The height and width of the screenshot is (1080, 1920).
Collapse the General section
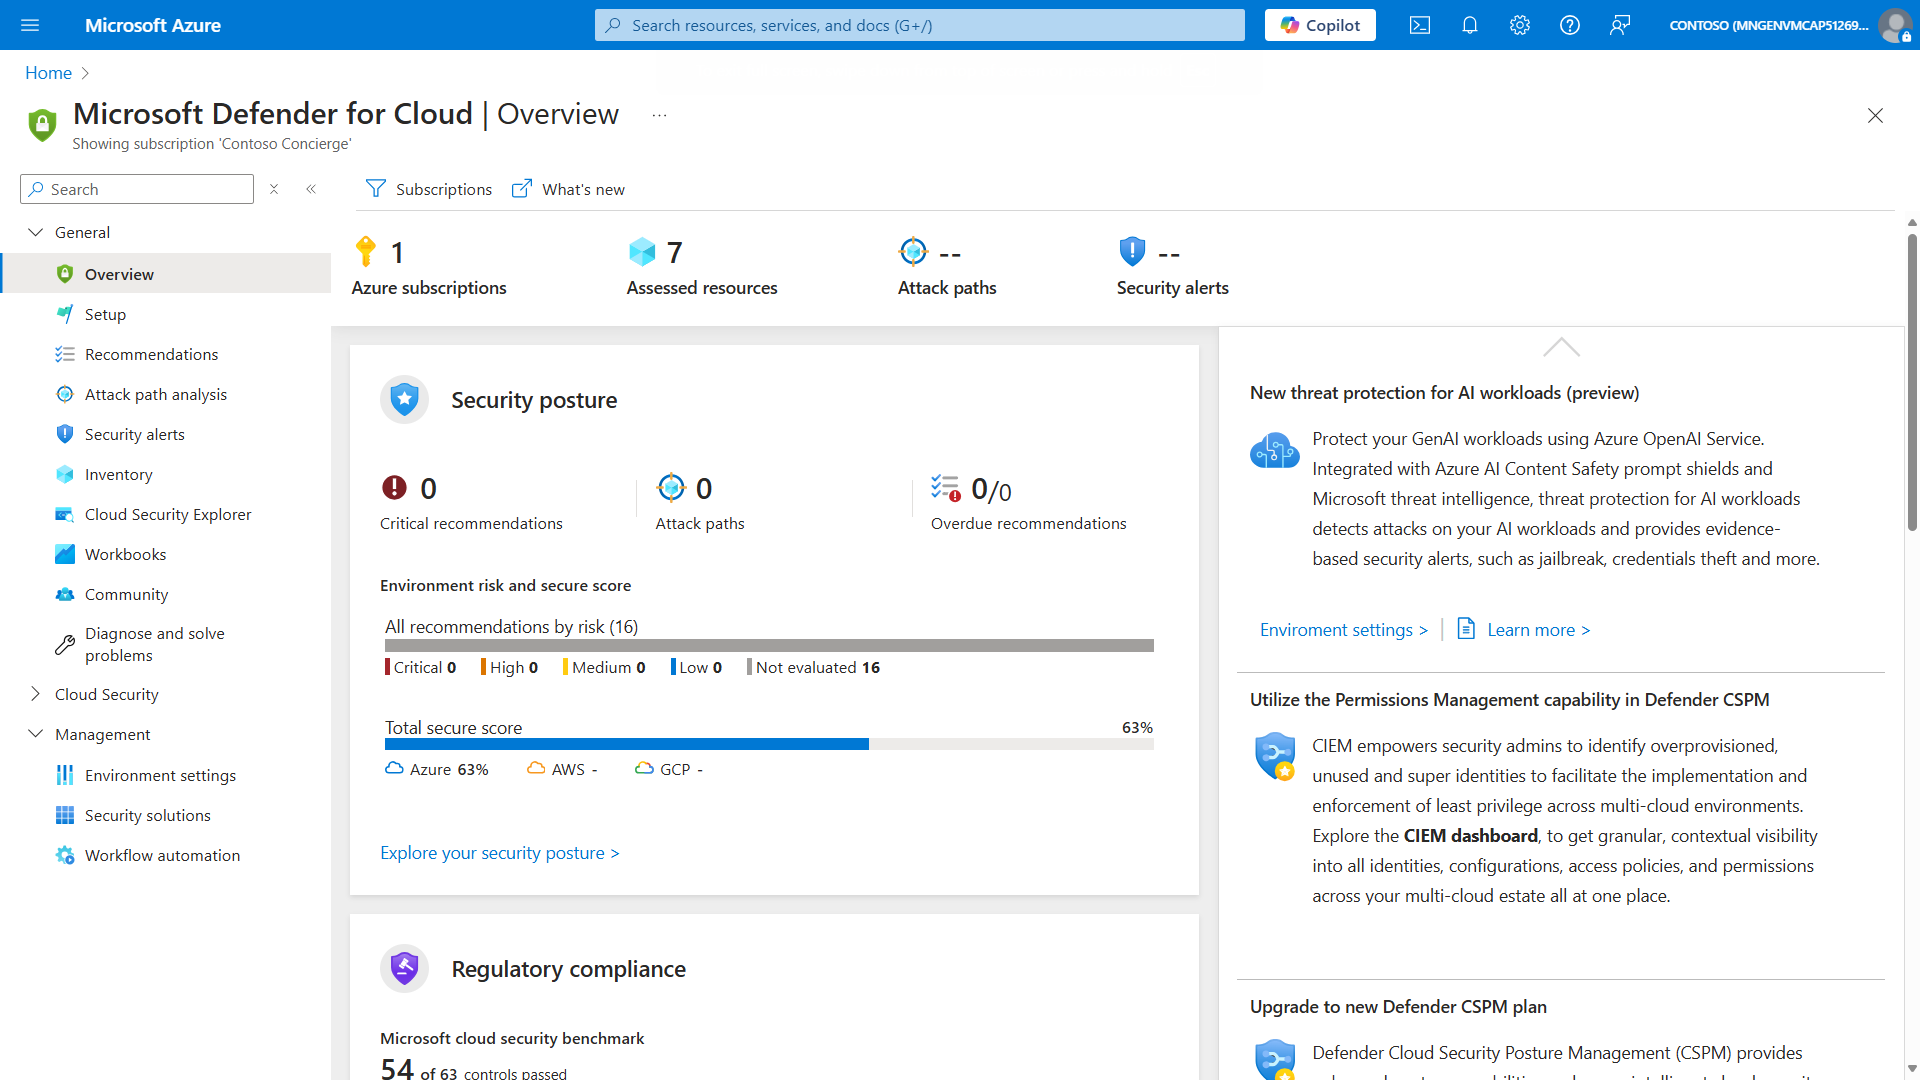point(36,232)
